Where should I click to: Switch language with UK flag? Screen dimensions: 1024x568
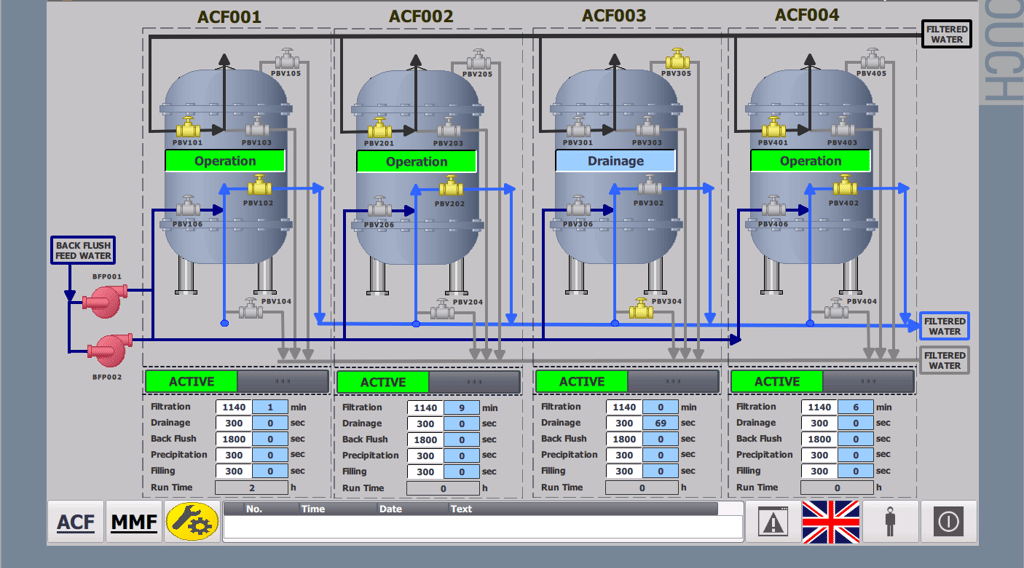pyautogui.click(x=831, y=522)
